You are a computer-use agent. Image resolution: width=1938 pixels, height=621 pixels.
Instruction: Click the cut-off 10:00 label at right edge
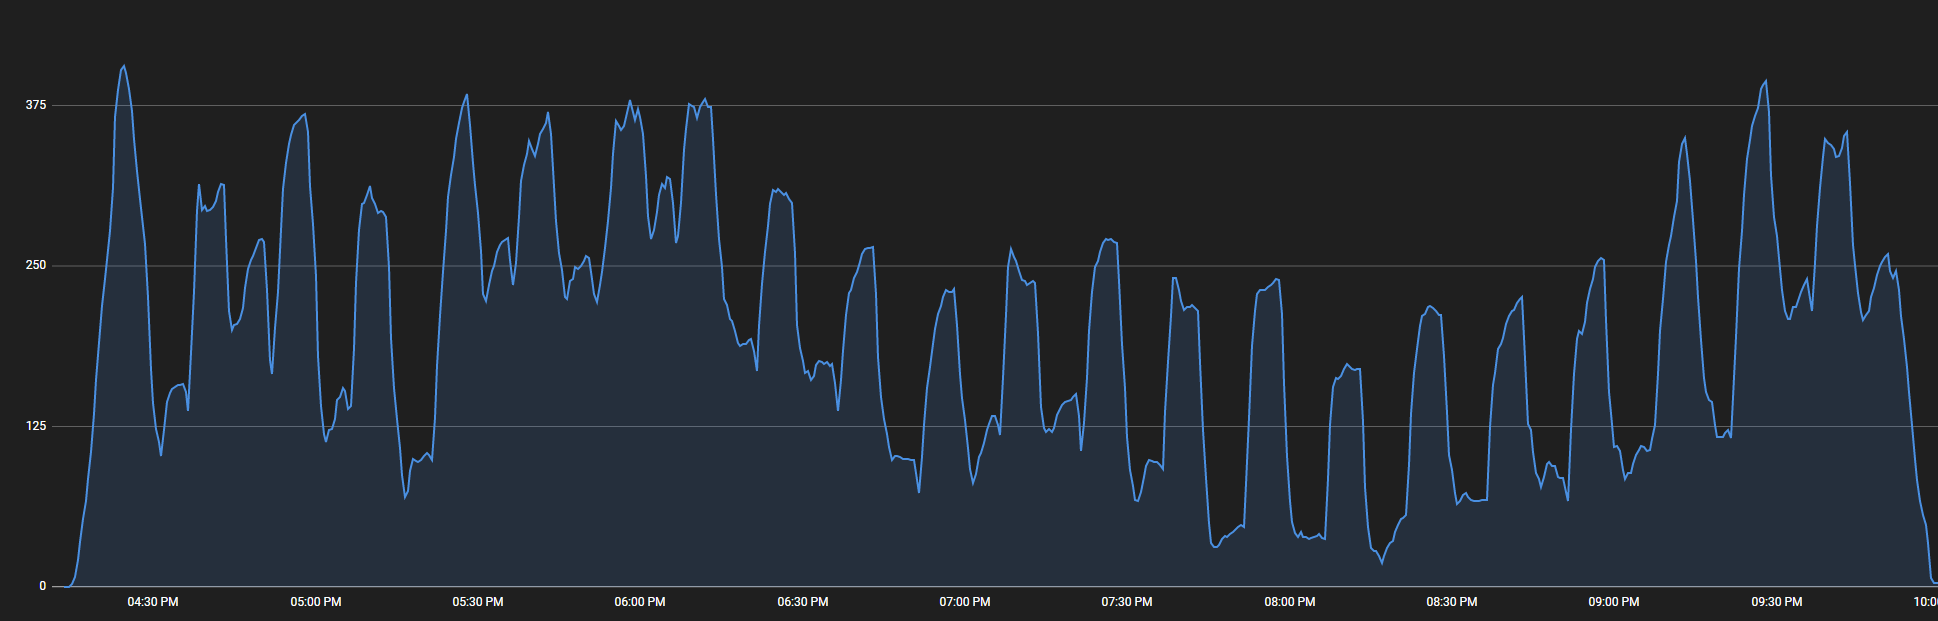coord(1925,602)
